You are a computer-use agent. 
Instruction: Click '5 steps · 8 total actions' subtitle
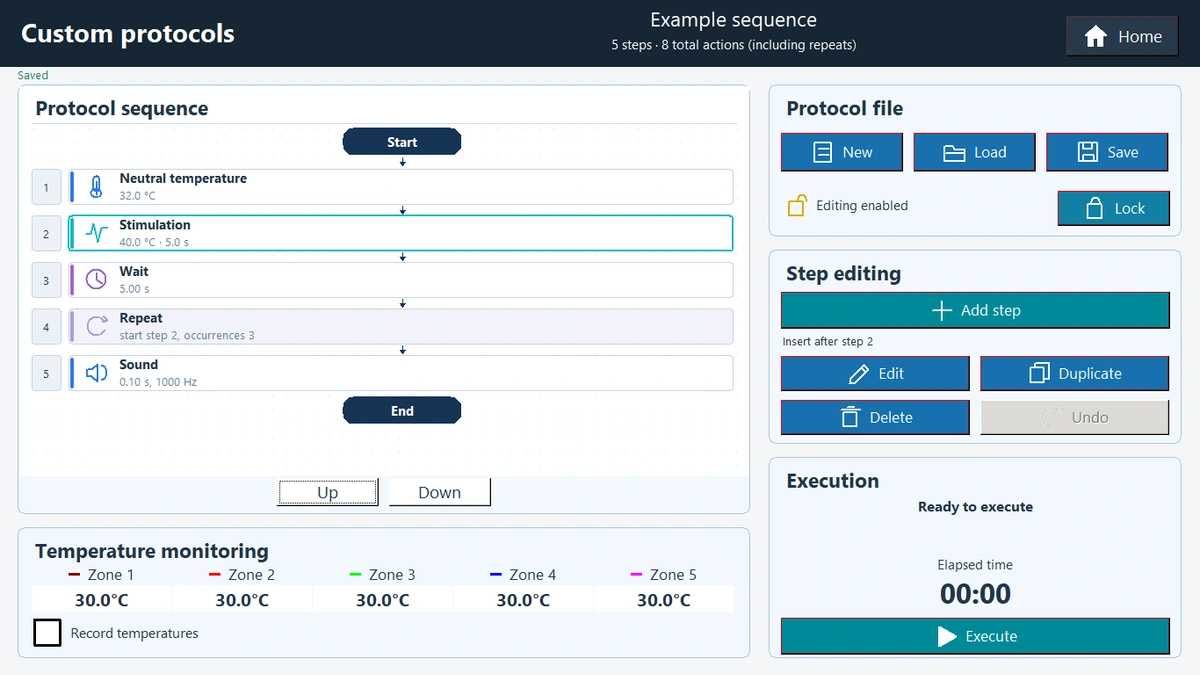[x=733, y=45]
